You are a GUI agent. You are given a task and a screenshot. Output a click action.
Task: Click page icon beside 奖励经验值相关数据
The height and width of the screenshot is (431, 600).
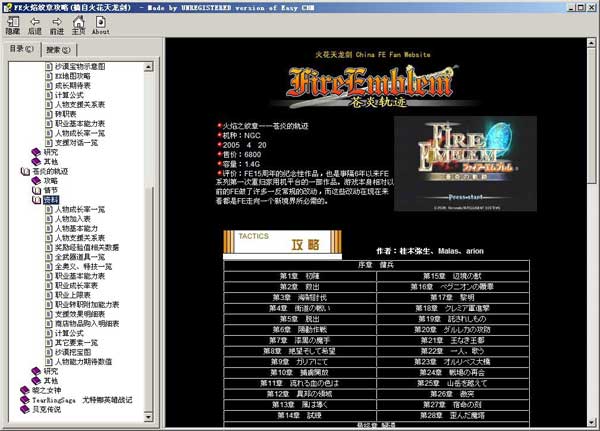pyautogui.click(x=49, y=247)
